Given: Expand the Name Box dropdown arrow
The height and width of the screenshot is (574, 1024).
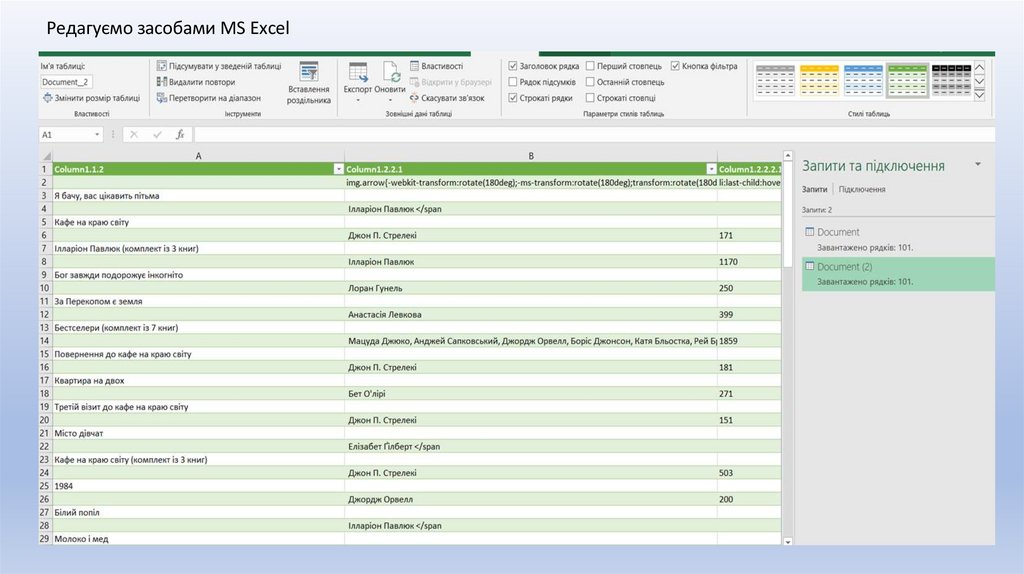Looking at the screenshot, I should point(98,134).
